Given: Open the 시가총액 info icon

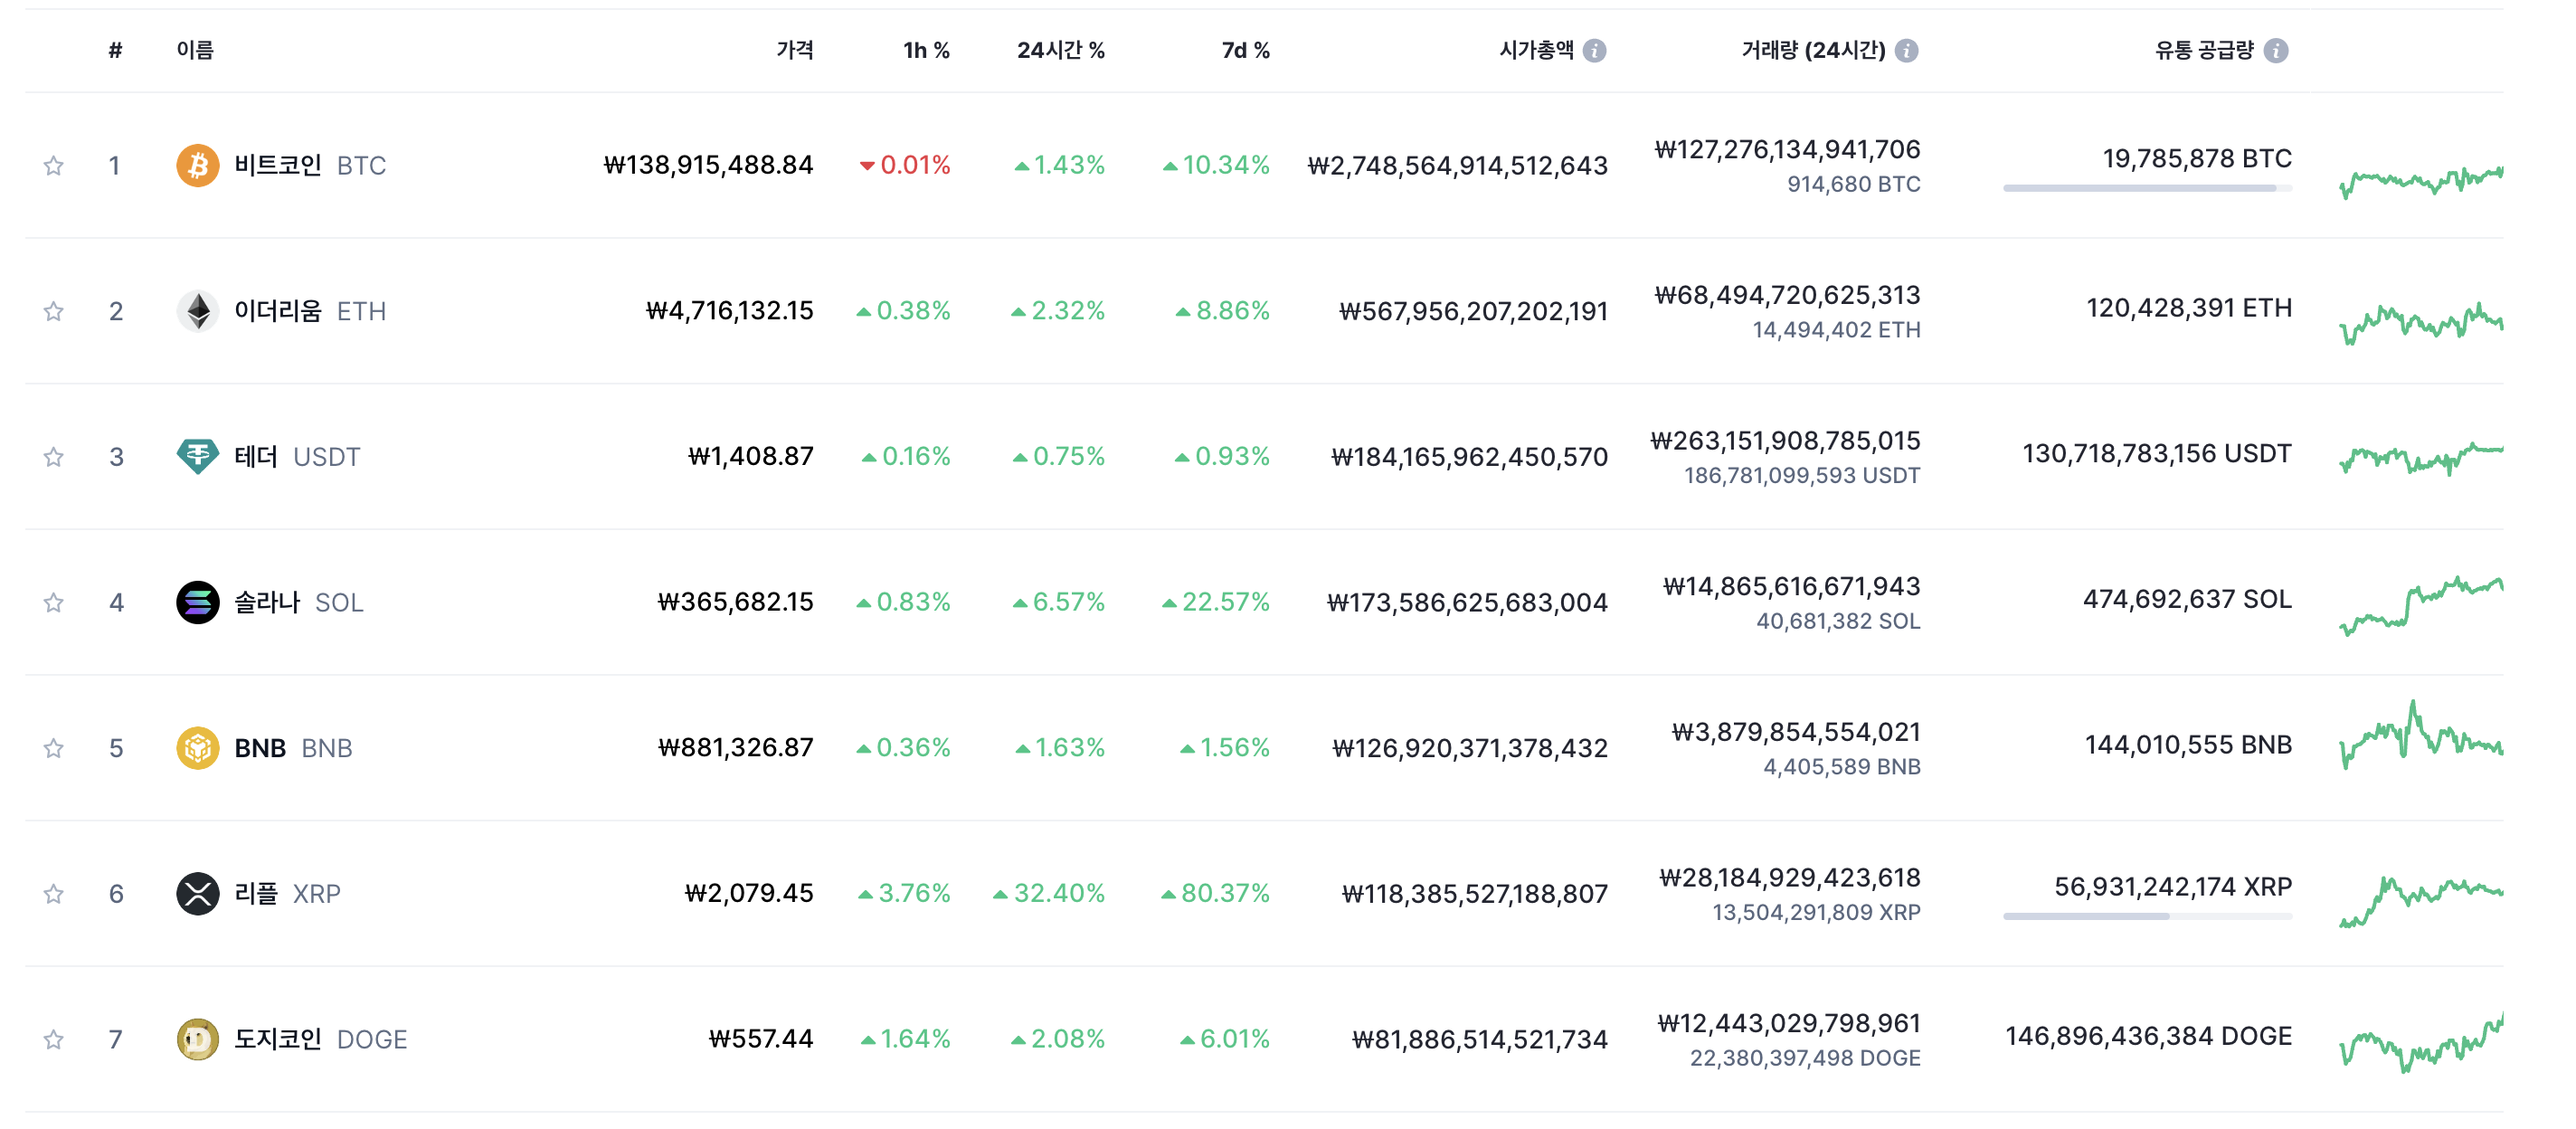Looking at the screenshot, I should [x=1595, y=50].
